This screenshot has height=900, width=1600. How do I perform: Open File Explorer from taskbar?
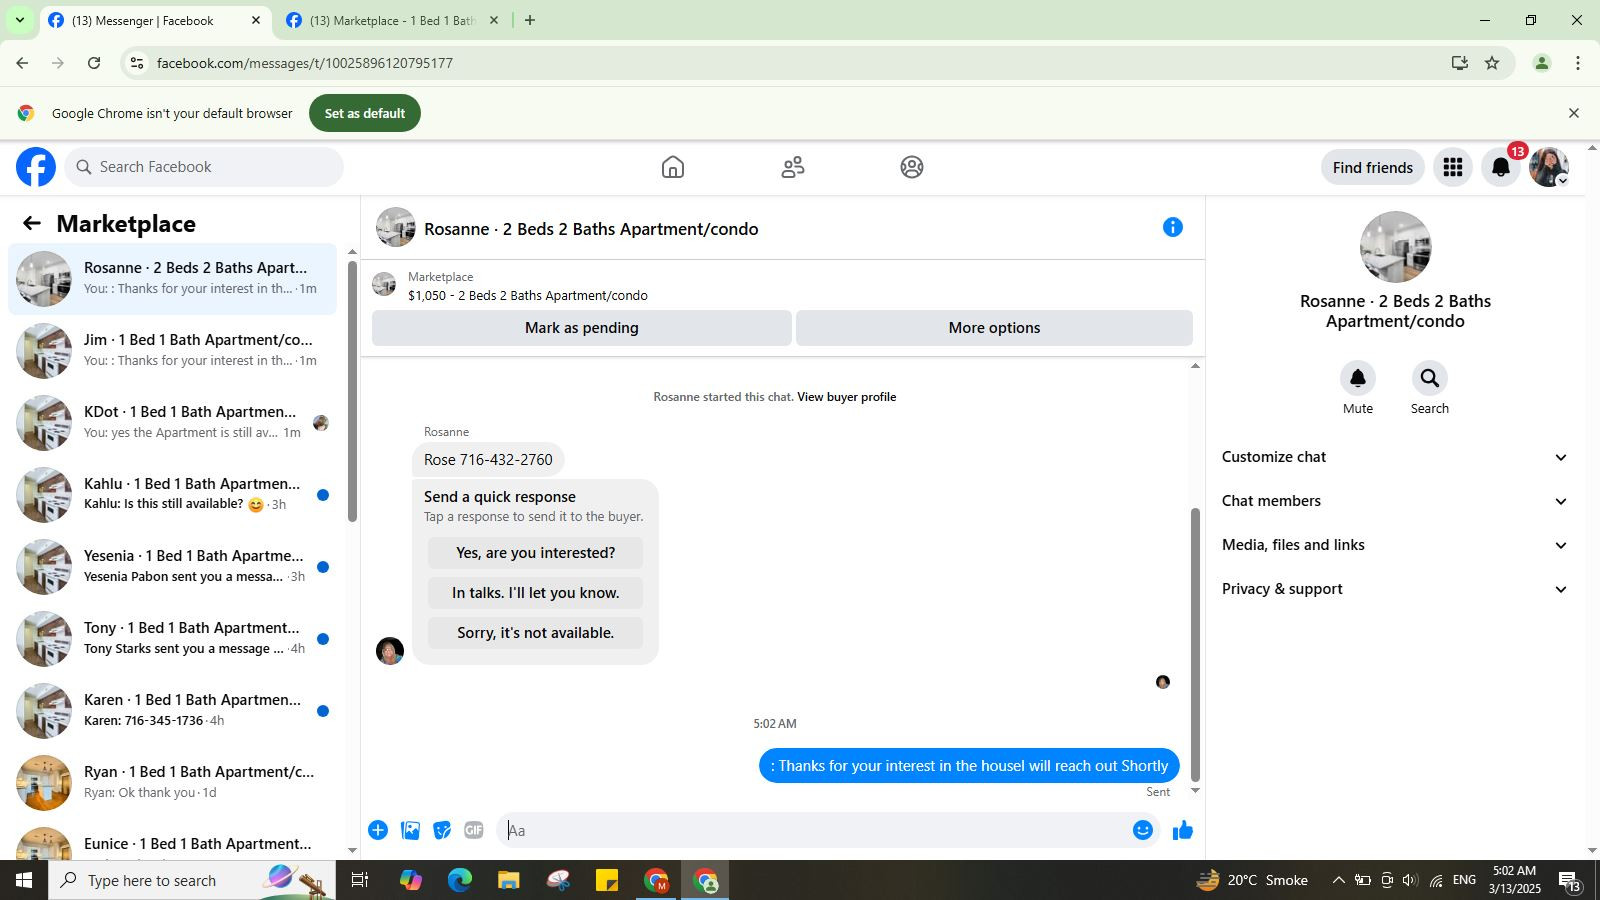(509, 880)
